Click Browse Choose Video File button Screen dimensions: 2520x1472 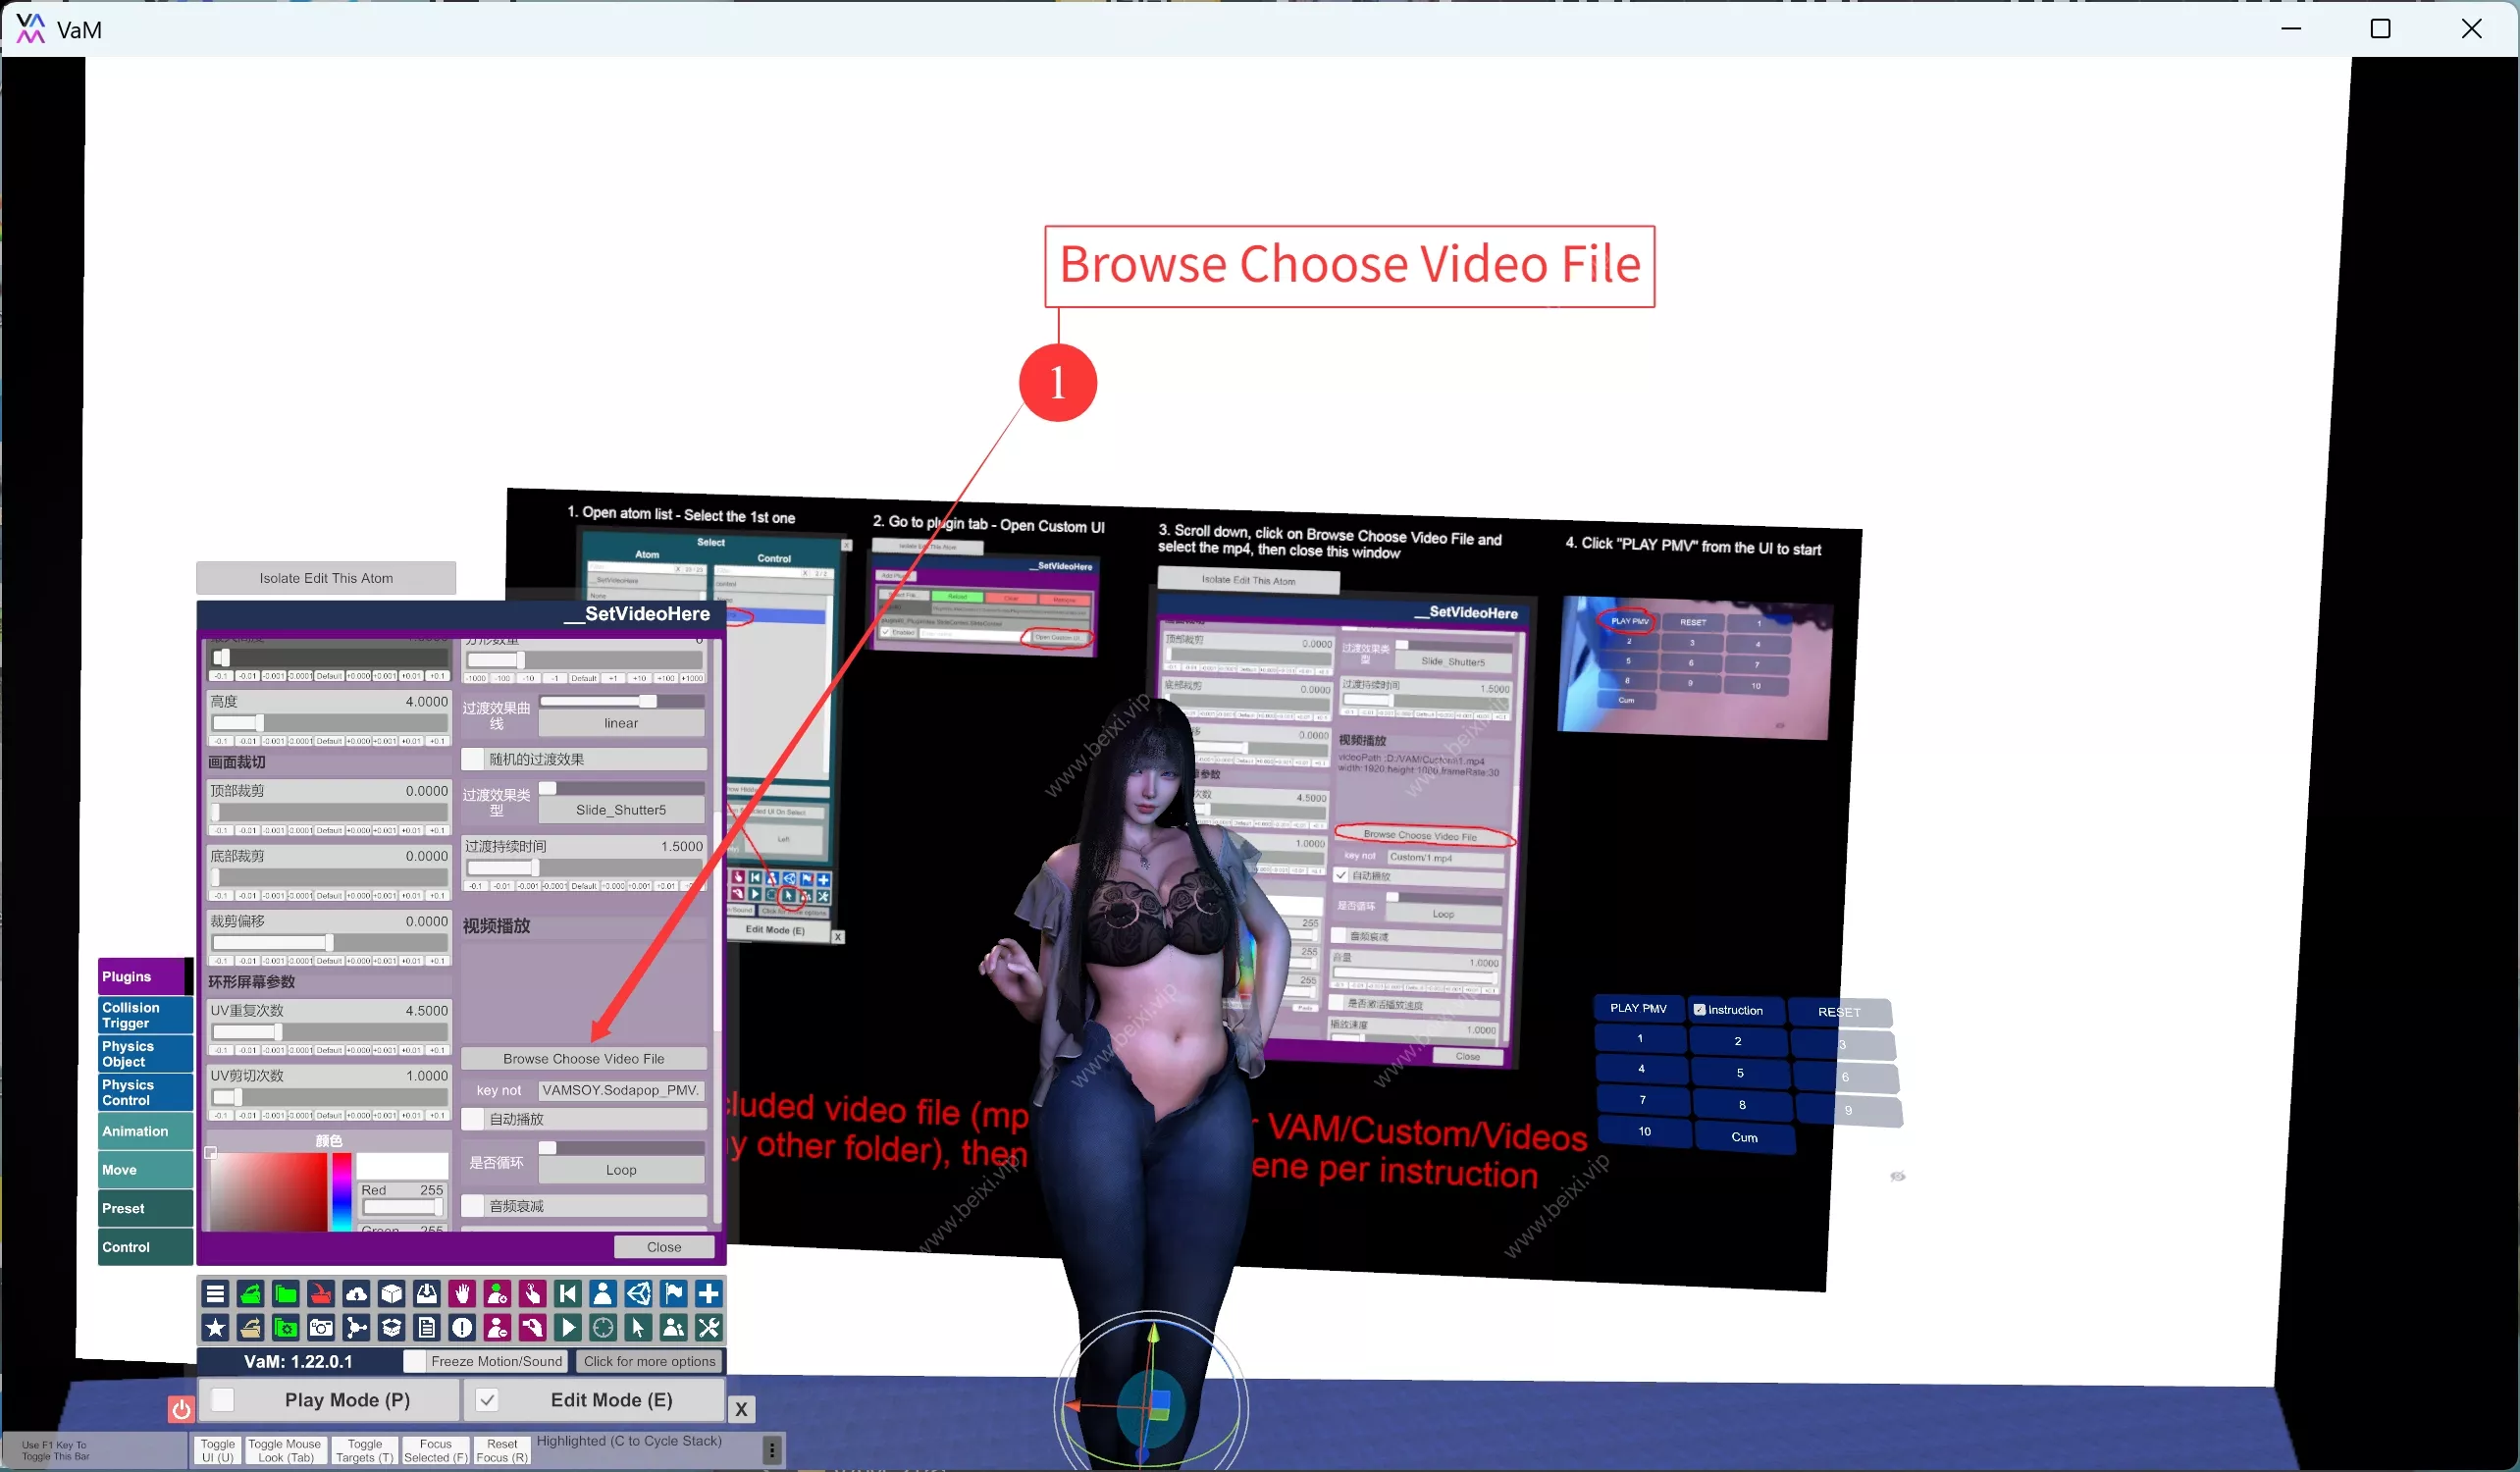tap(584, 1058)
